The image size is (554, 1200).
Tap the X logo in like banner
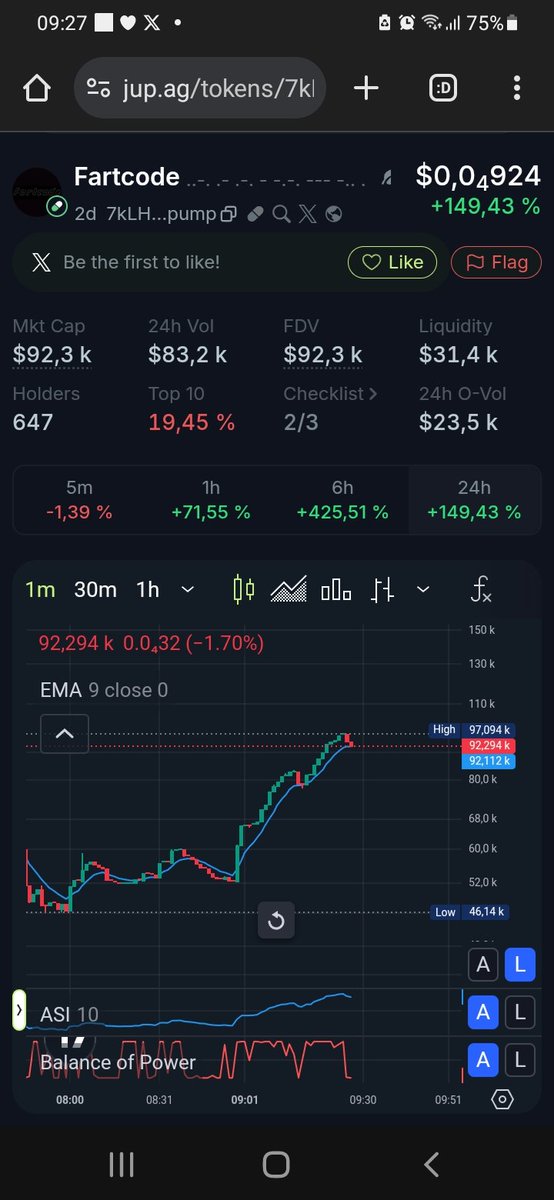40,263
